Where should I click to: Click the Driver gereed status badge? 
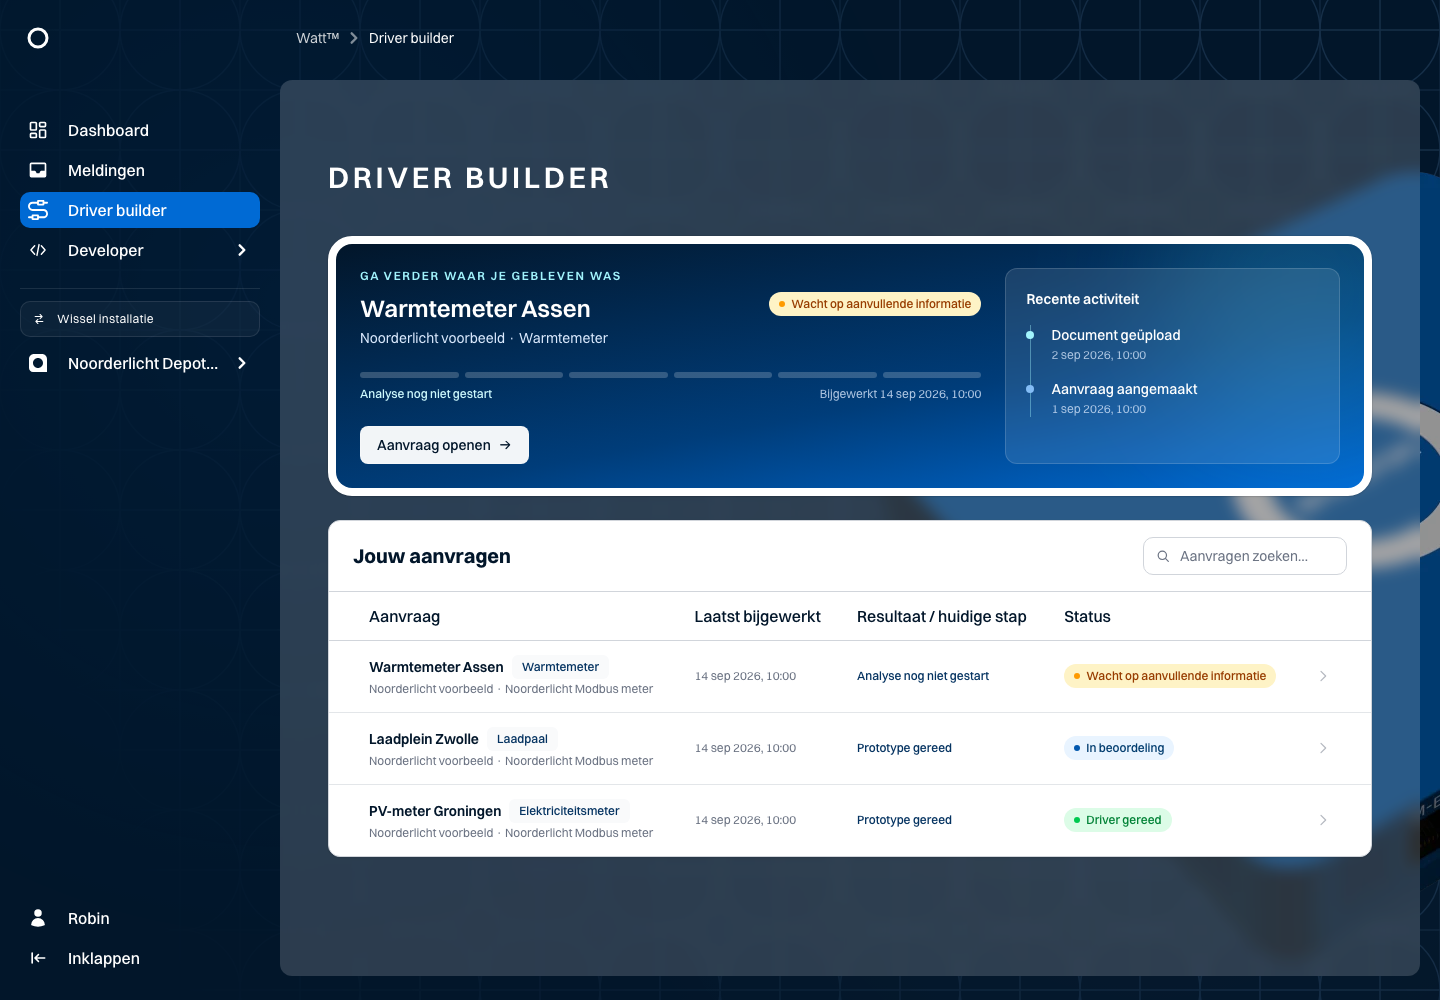pos(1118,820)
